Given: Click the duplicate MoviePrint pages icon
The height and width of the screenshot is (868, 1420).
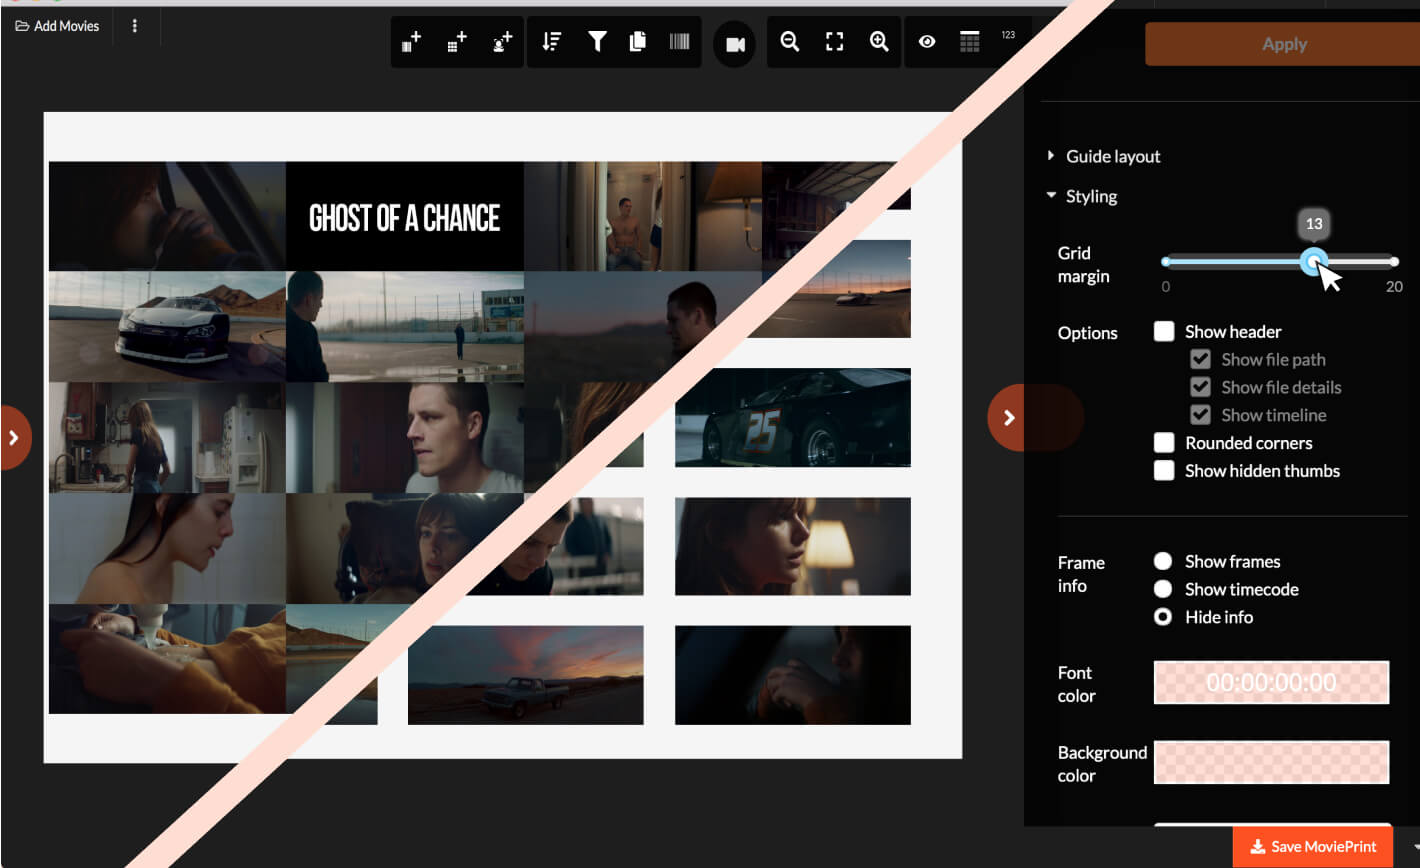Looking at the screenshot, I should click(x=637, y=42).
